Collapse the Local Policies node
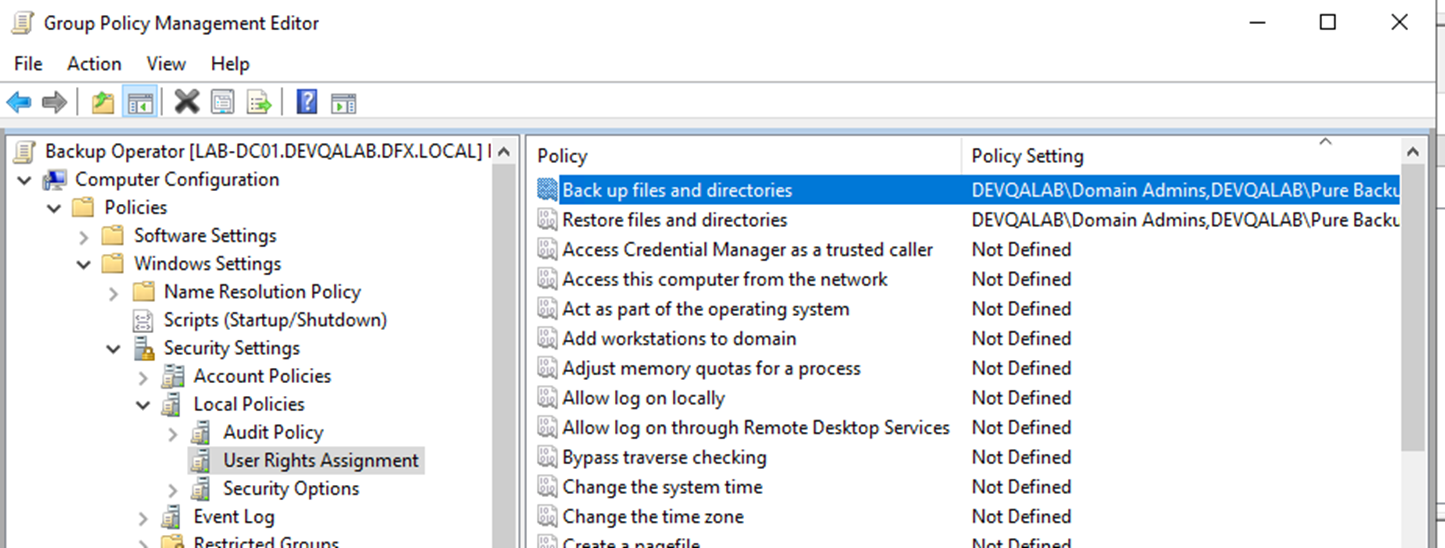Screen dimensions: 1445x548 143,404
